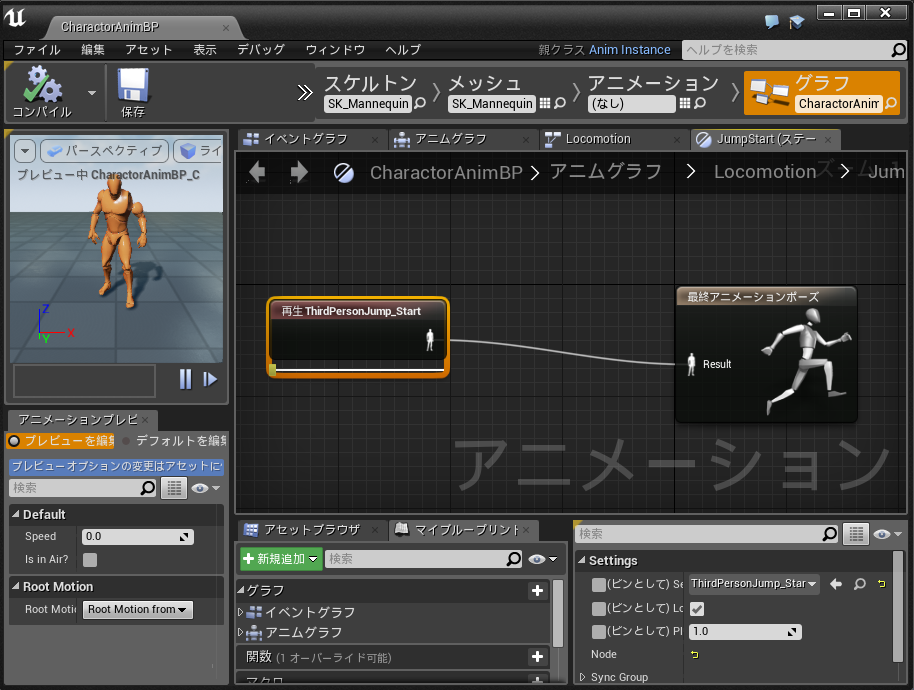914x690 pixels.
Task: Add a new graph with plus button
Action: coord(537,591)
